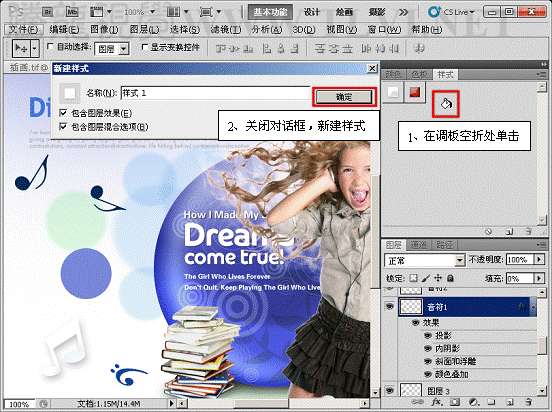
Task: Click the distribute left edges icon
Action: [366, 48]
